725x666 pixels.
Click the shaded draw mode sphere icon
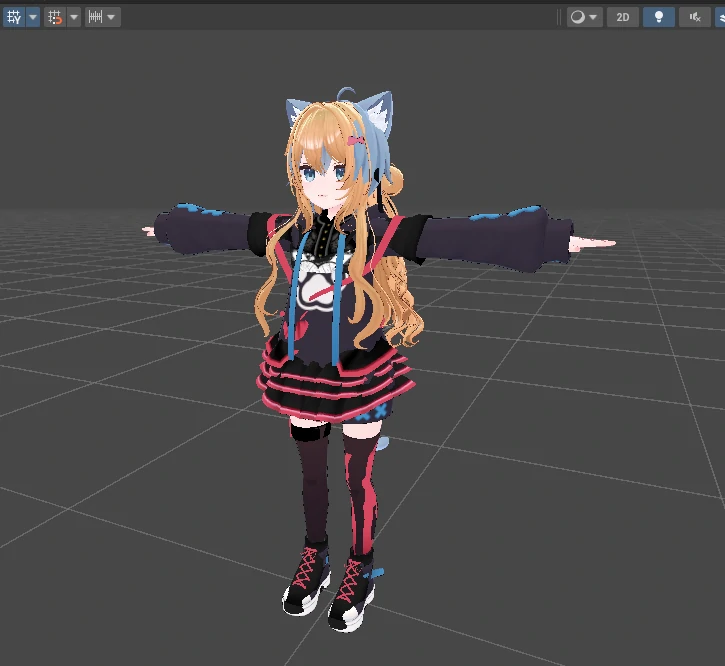[578, 17]
